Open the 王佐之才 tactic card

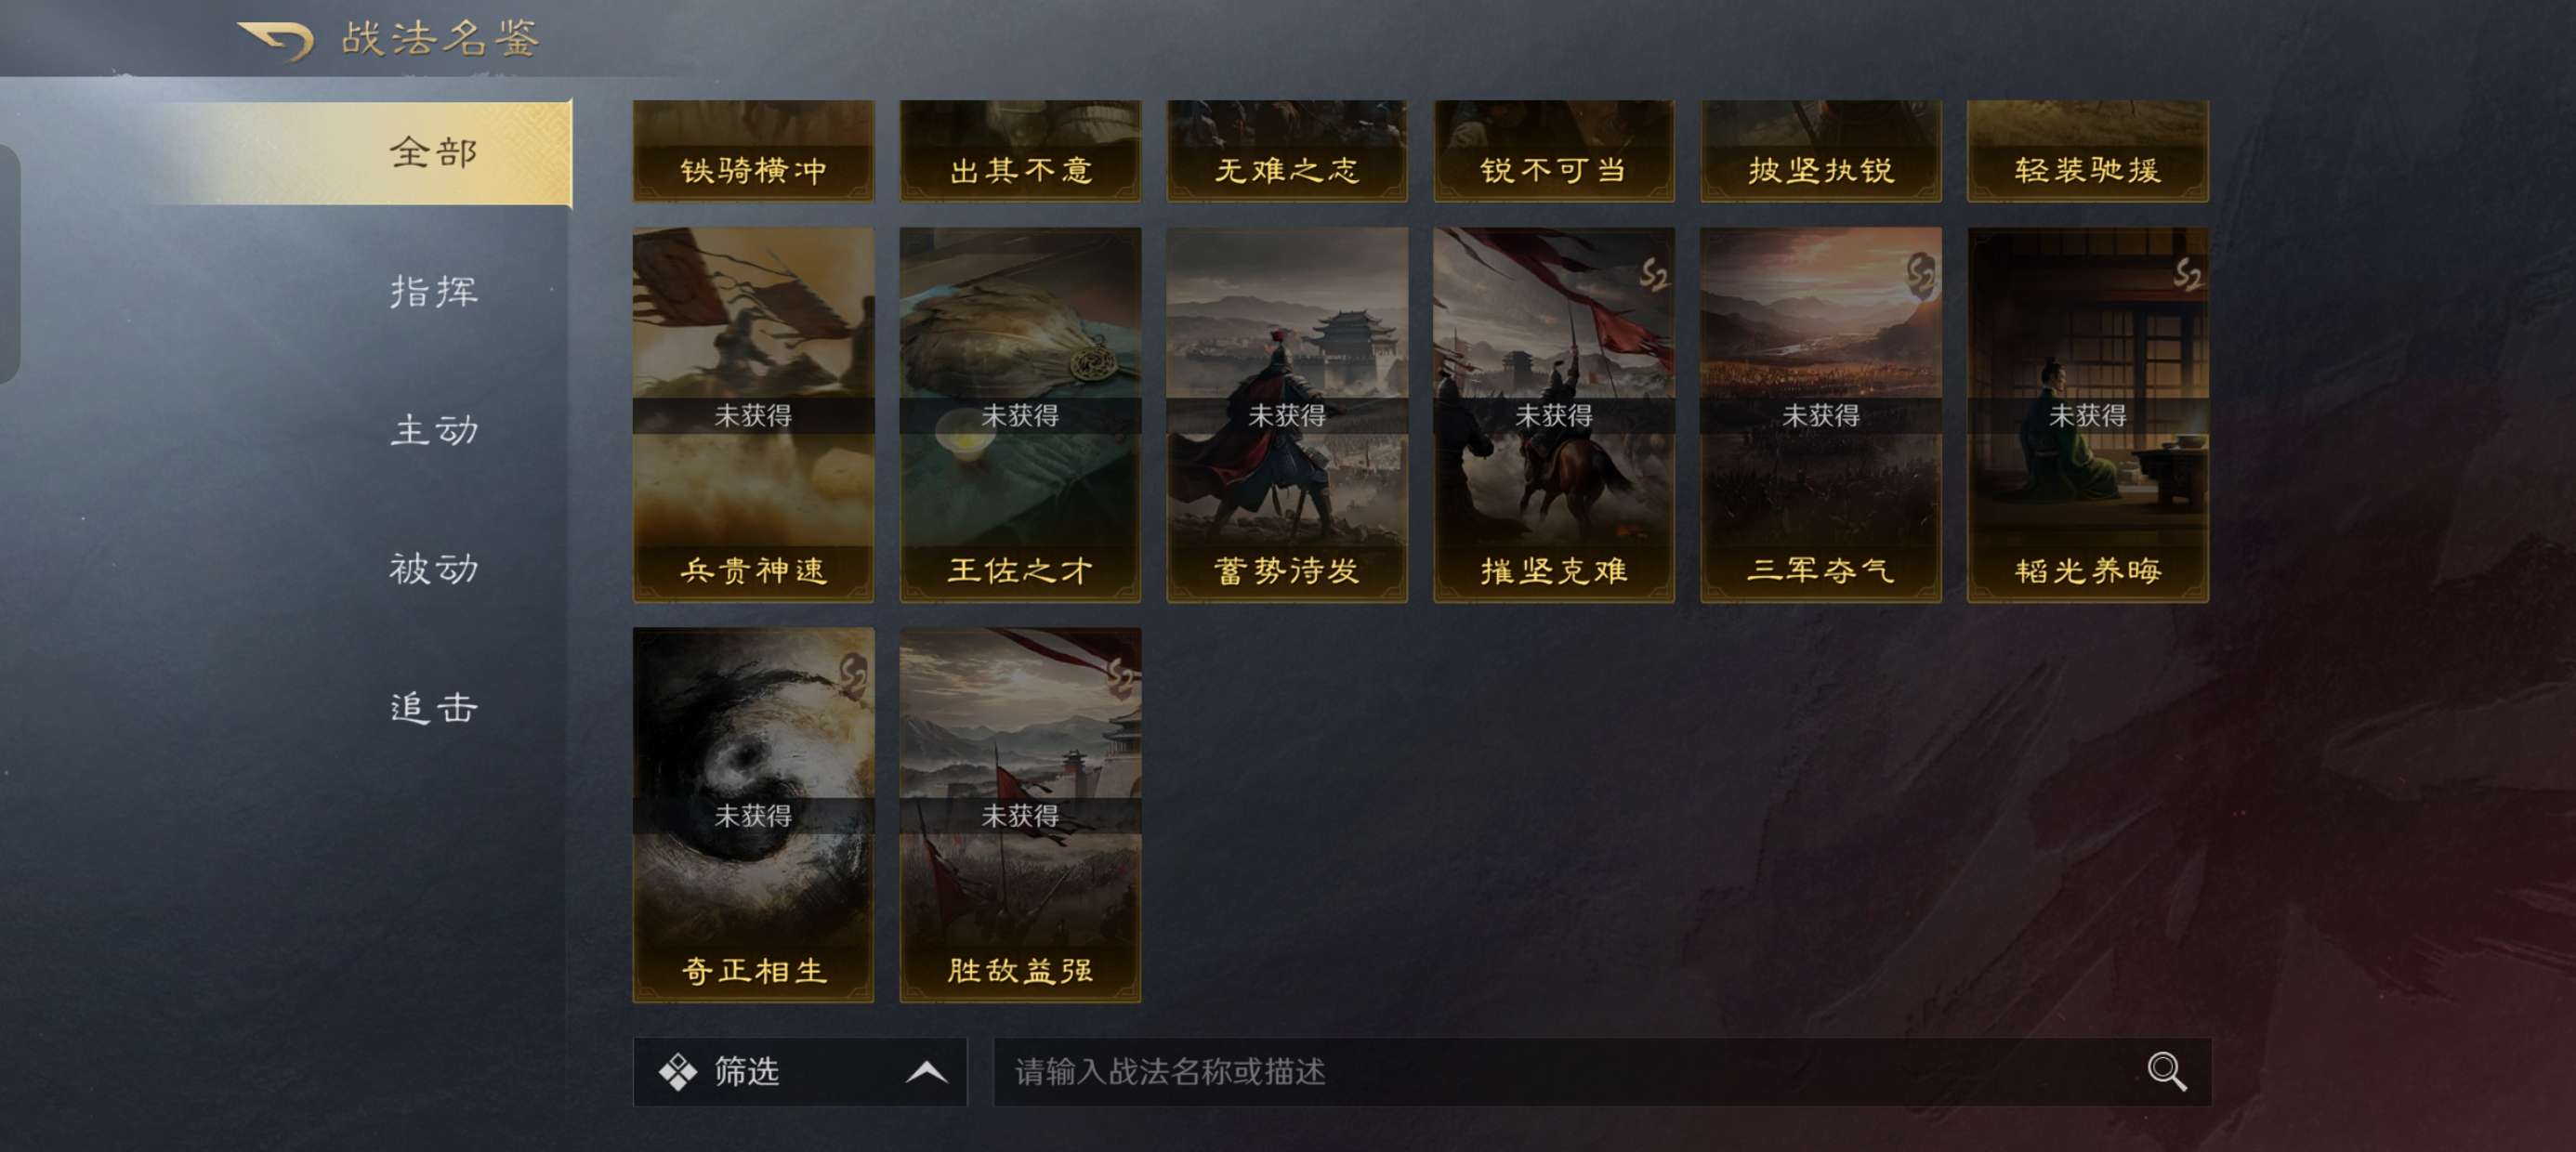[x=1020, y=415]
